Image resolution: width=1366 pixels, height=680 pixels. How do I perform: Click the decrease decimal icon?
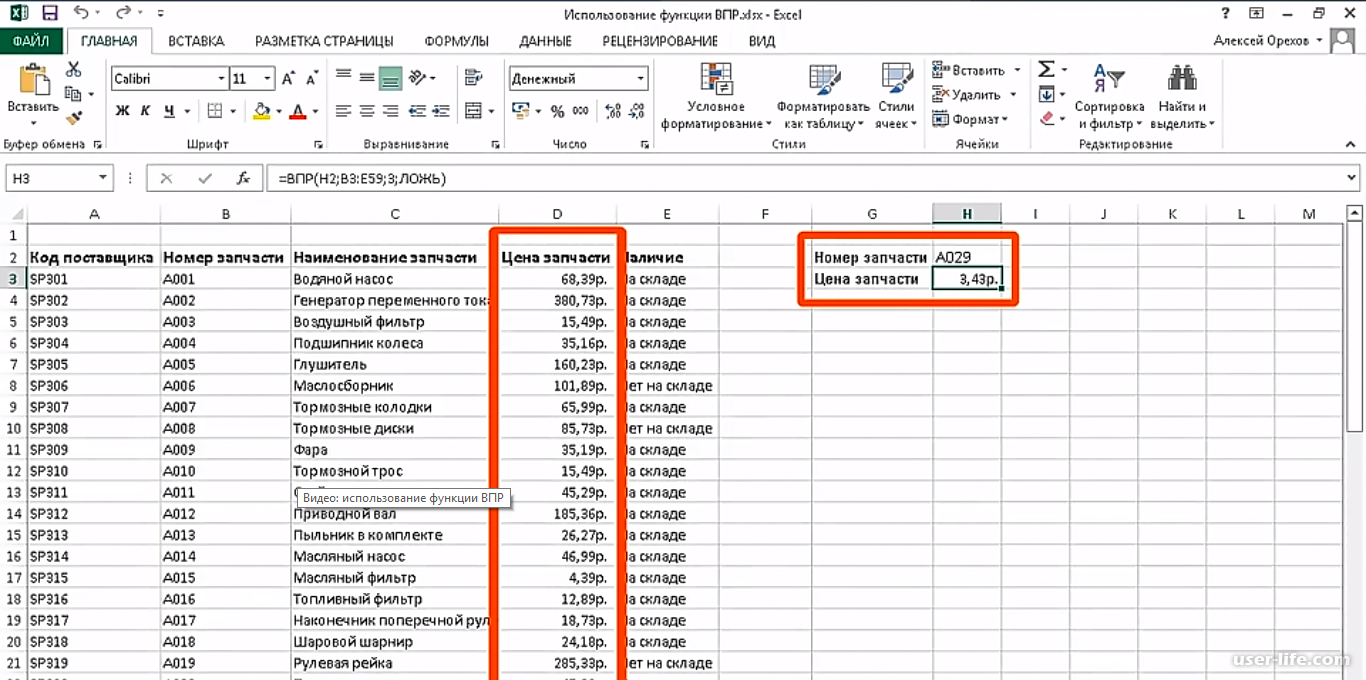point(635,111)
